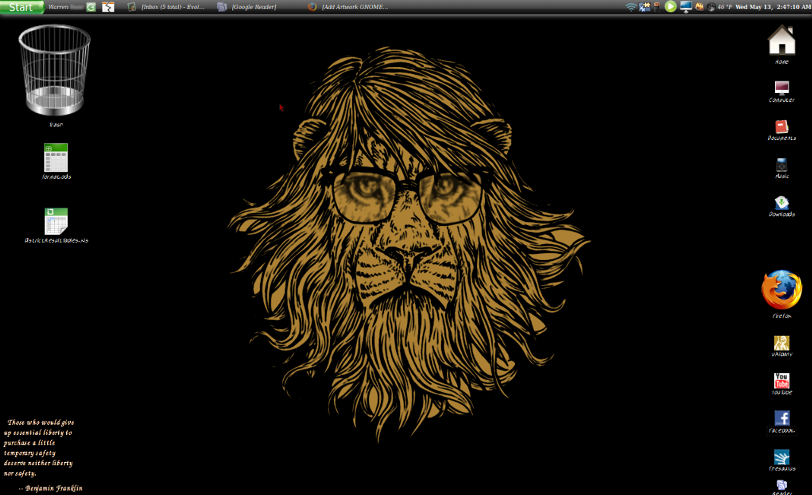Open the Thesaurus desktop launcher
Viewport: 812px width, 495px height.
click(x=781, y=457)
